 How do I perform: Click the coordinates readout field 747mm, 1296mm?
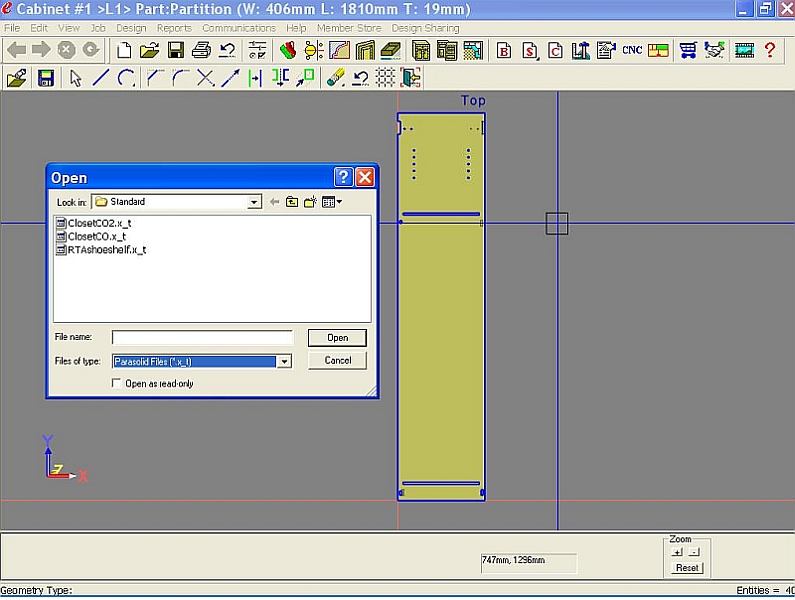click(x=528, y=562)
